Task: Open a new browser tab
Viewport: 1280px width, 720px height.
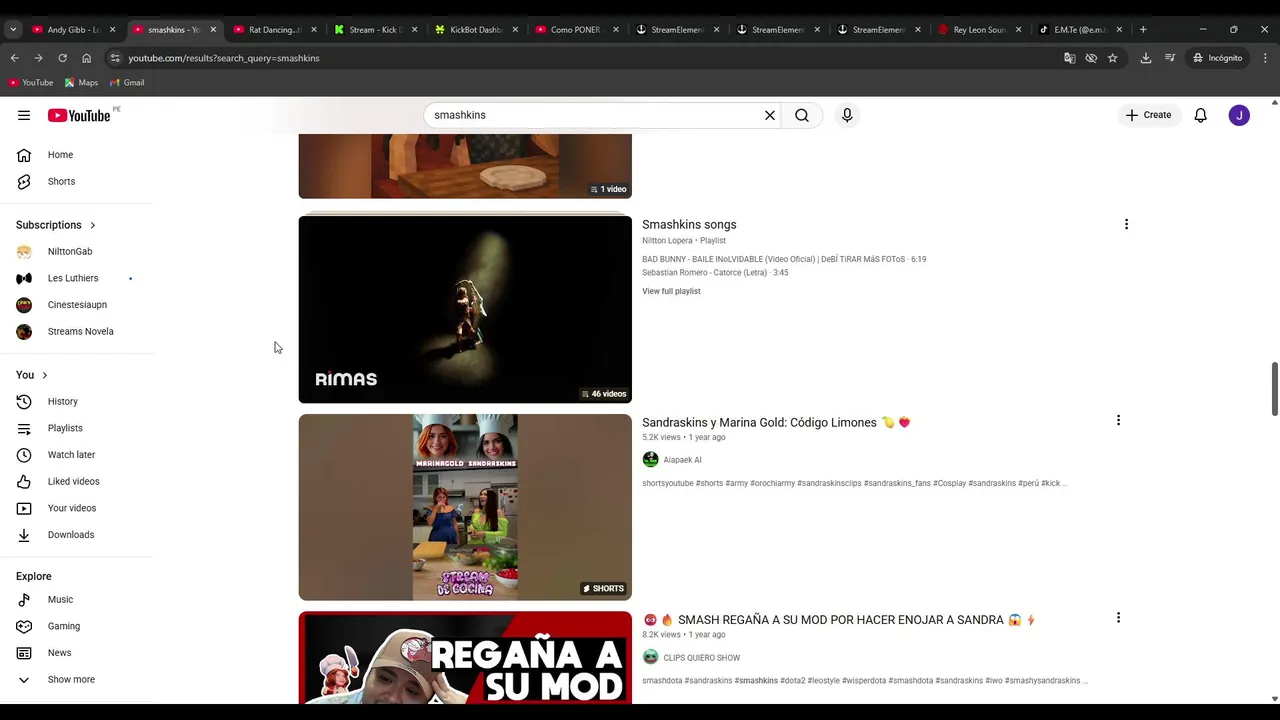Action: 1143,29
